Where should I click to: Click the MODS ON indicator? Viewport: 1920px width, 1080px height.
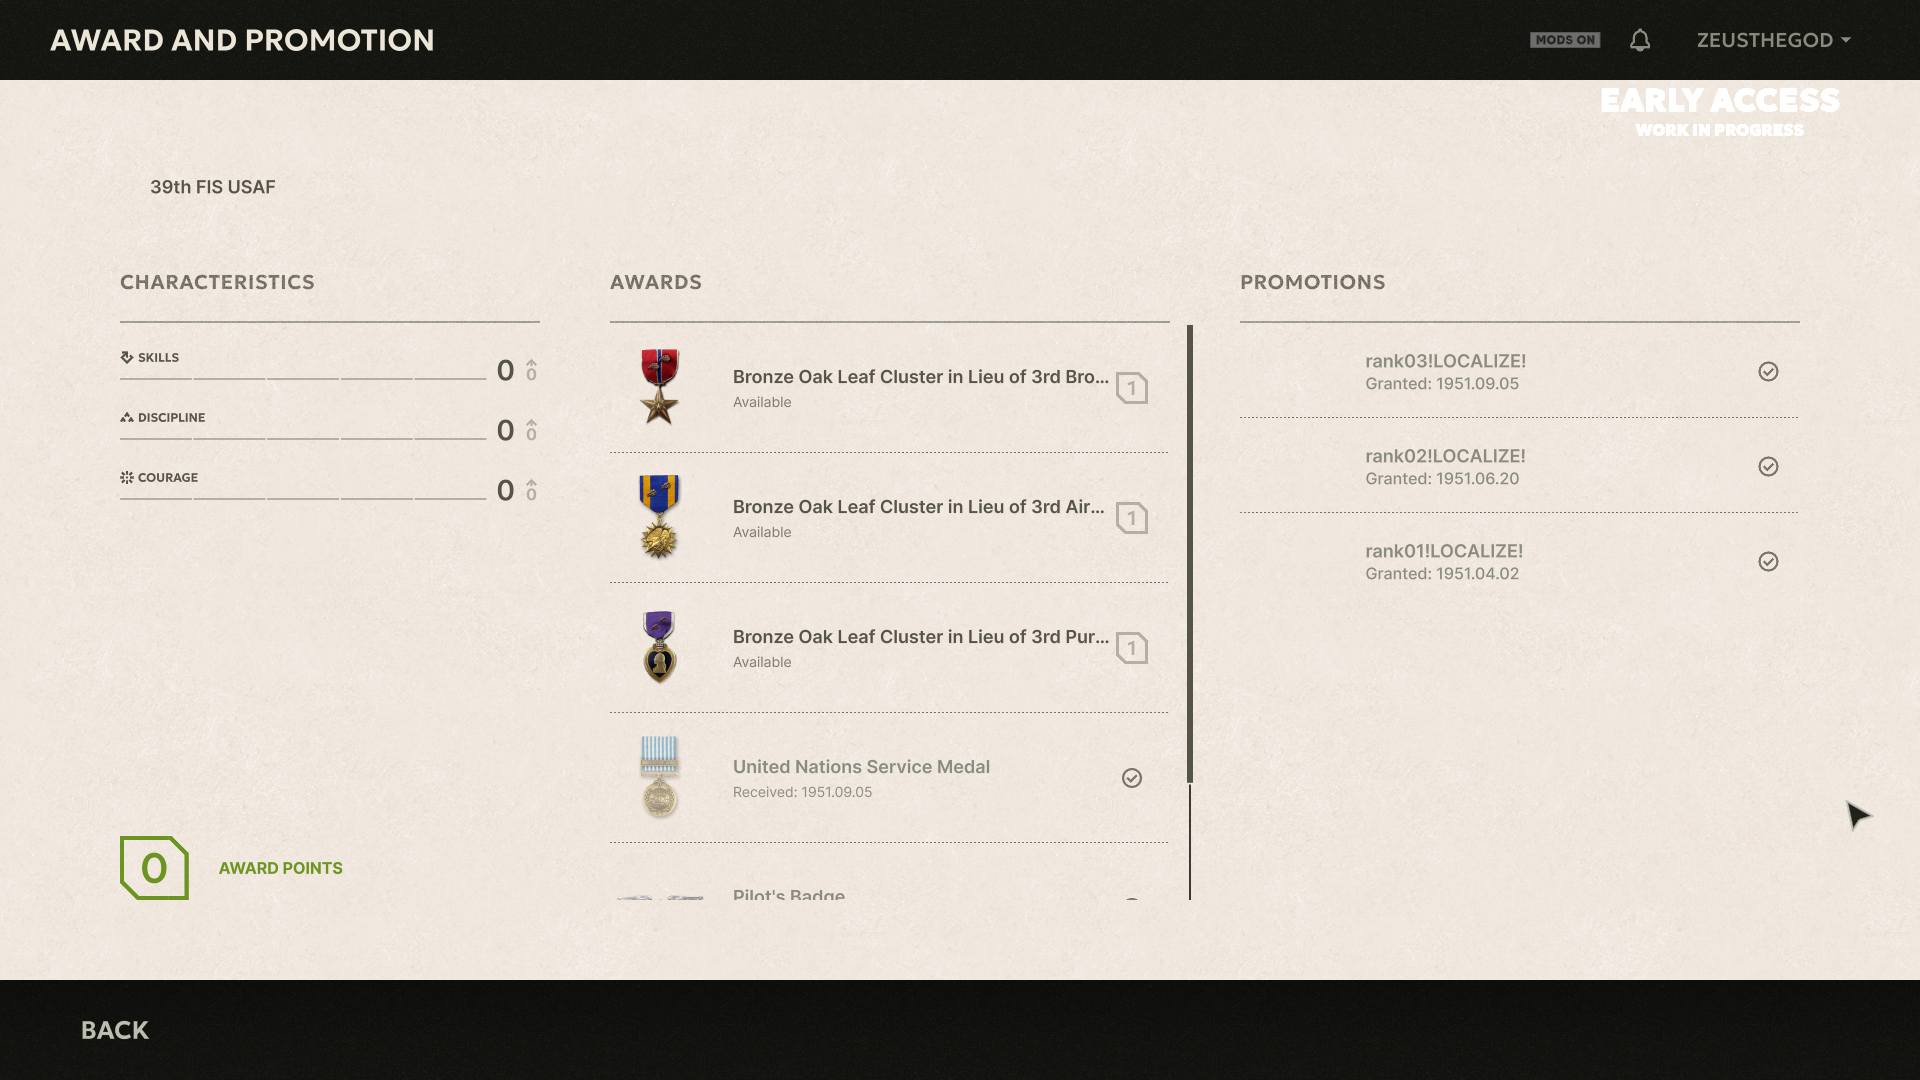coord(1565,40)
